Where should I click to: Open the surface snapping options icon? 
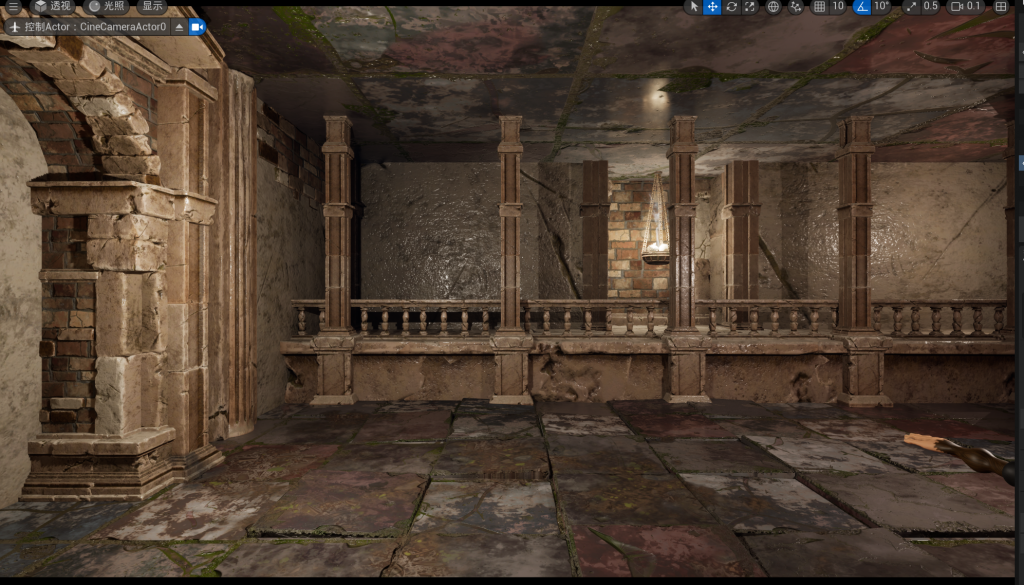click(x=796, y=6)
